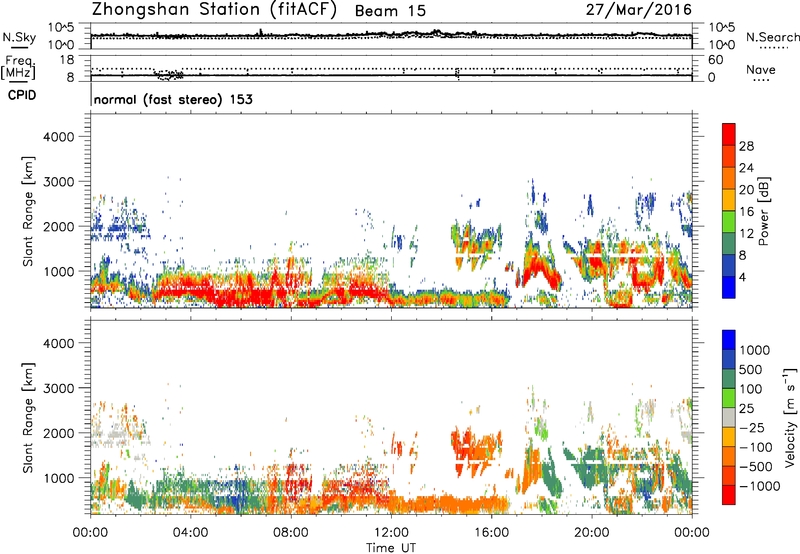800x554 pixels.
Task: Click the 'Freq. [MHz]' axis label
Action: pos(19,68)
